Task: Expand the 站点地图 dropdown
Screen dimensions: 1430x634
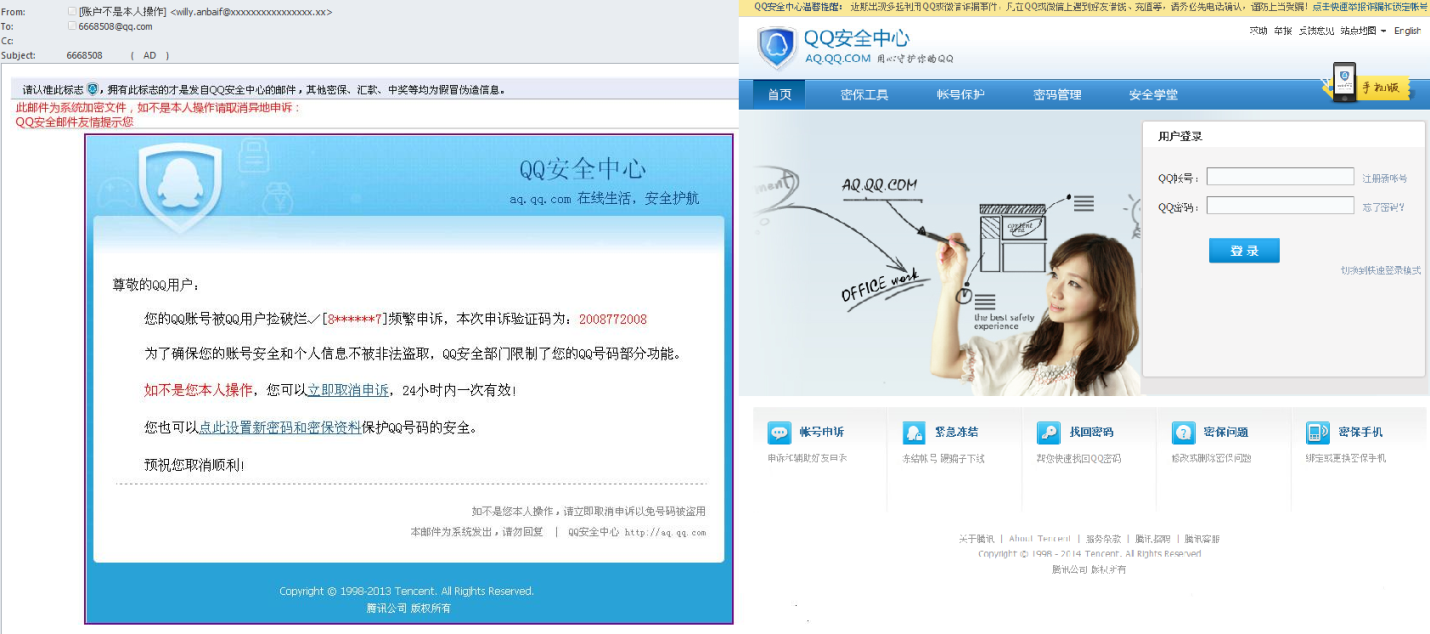Action: click(x=1362, y=31)
